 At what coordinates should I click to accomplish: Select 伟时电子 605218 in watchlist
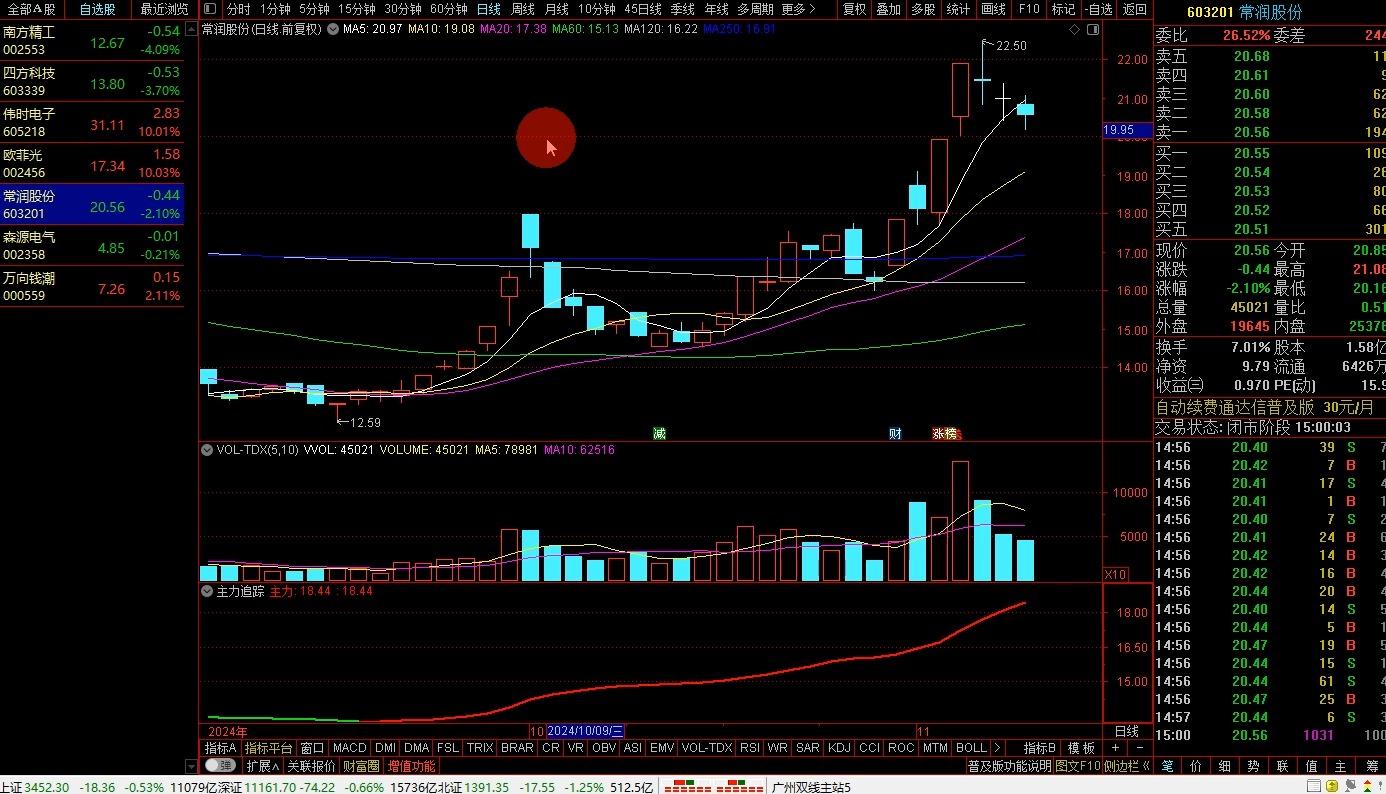(x=92, y=122)
